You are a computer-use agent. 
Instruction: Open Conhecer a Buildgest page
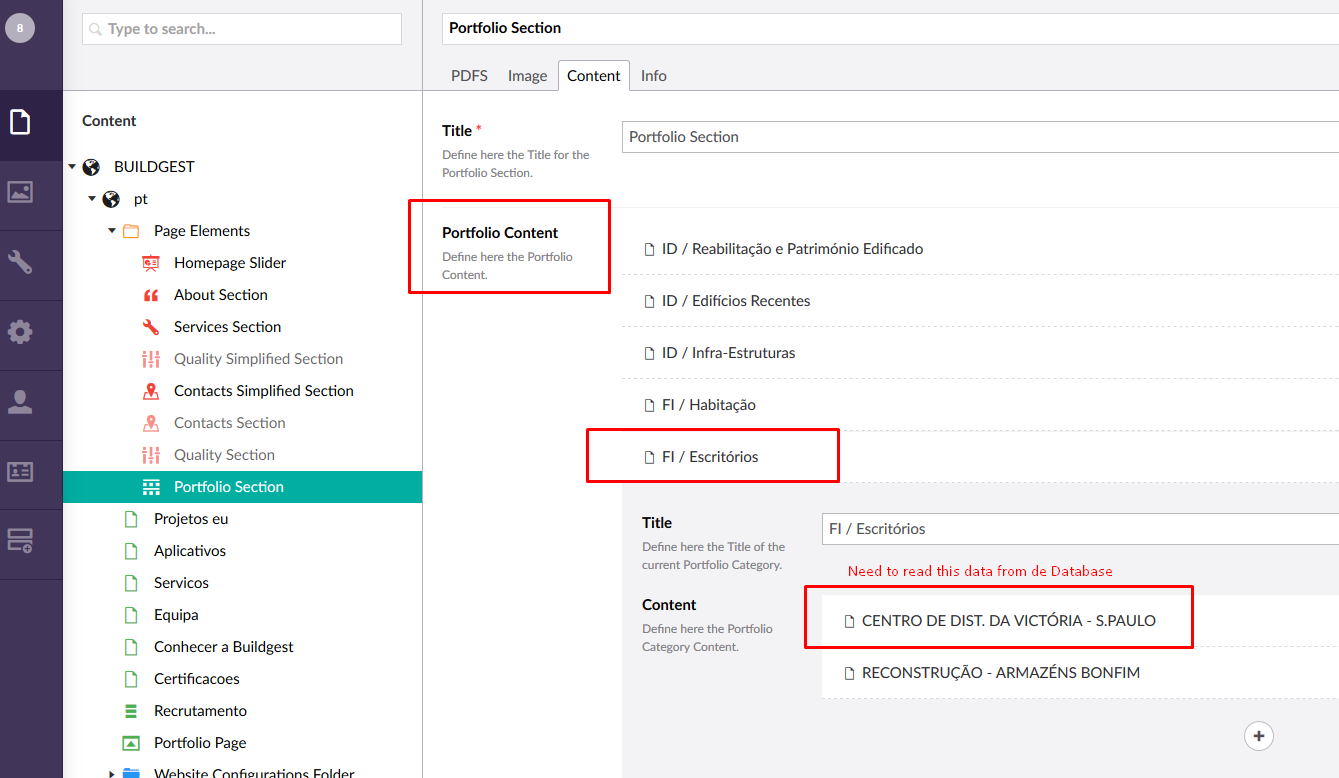coord(224,647)
